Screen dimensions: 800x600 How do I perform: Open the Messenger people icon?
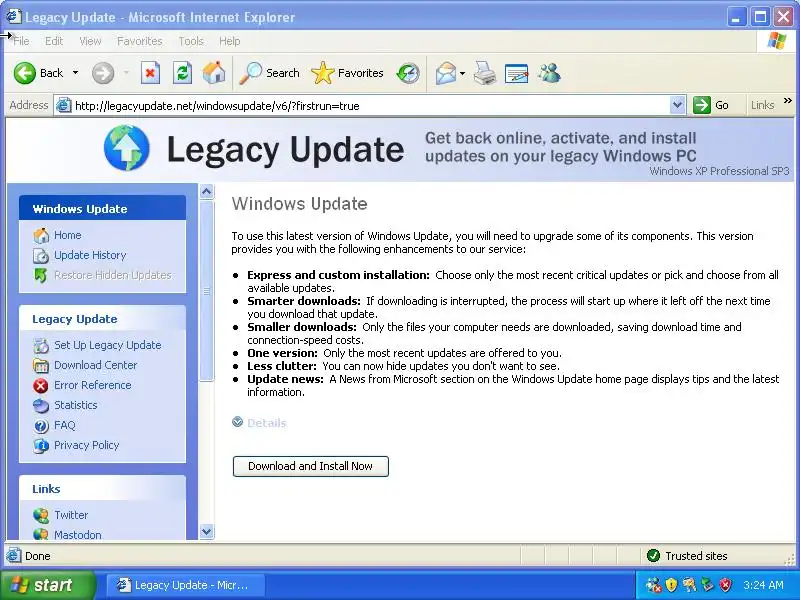[549, 73]
